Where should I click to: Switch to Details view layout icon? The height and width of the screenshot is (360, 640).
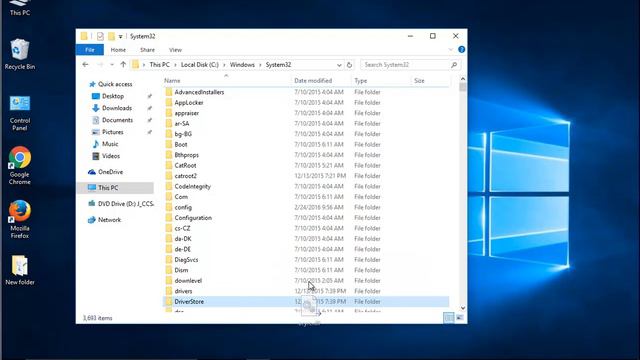(449, 318)
